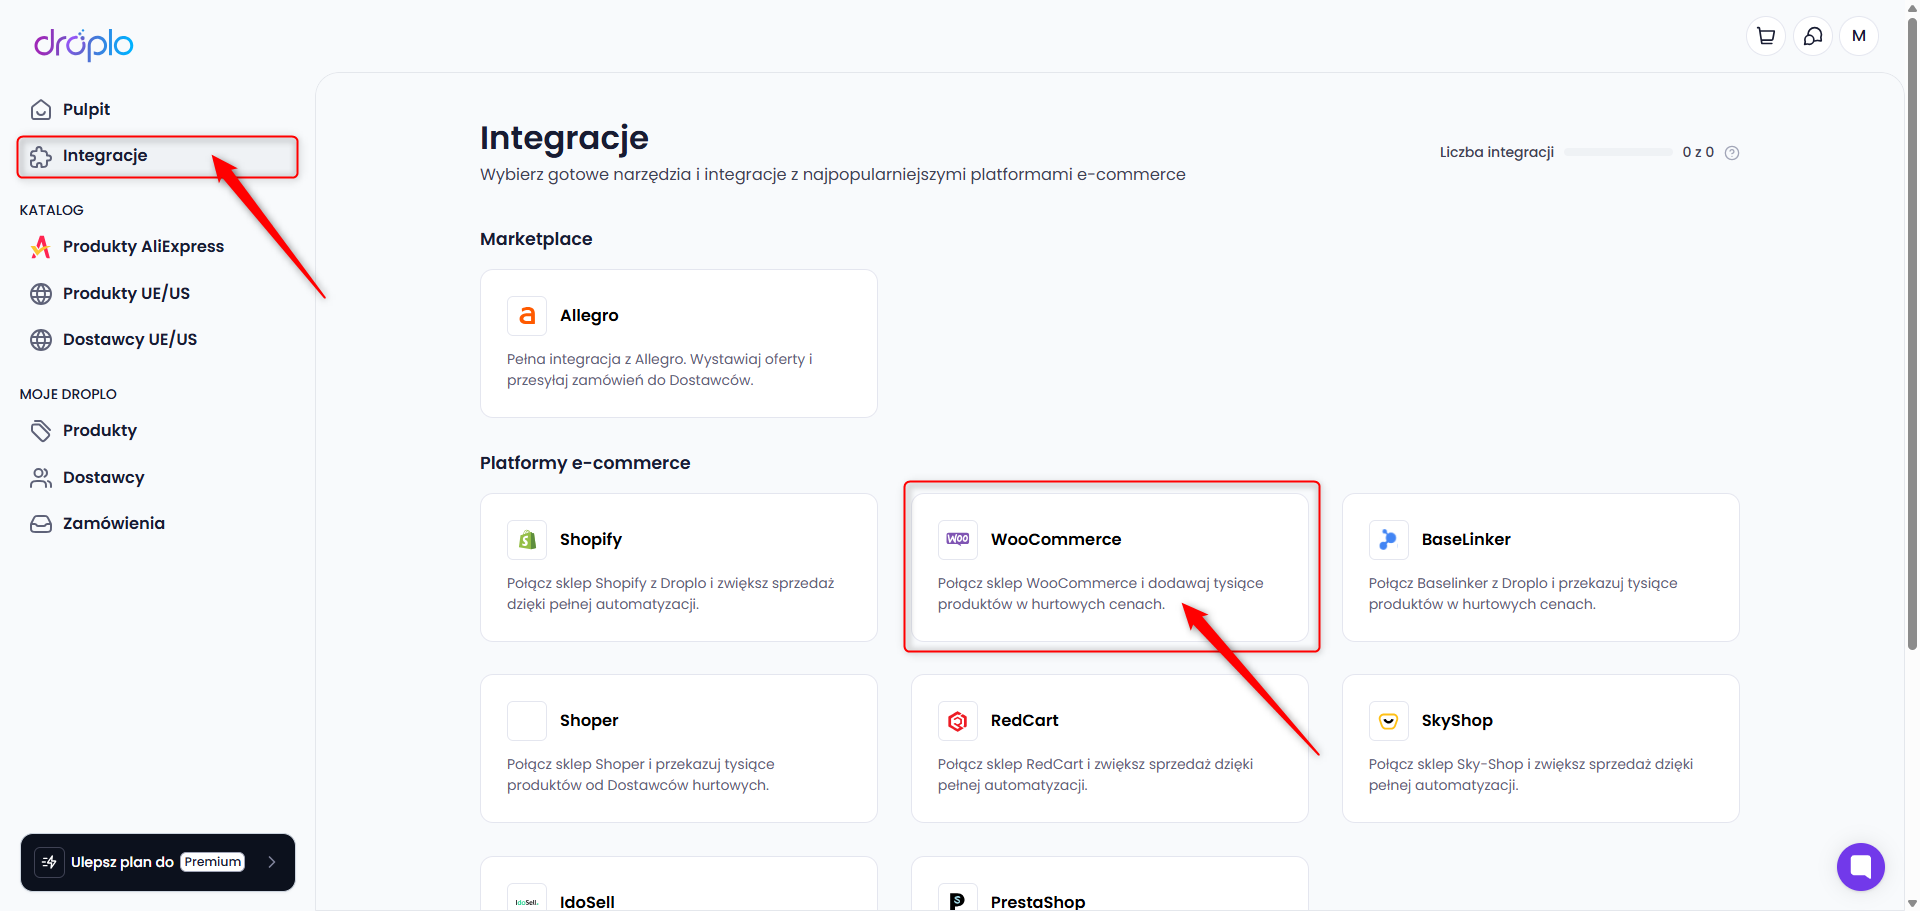Click the Allegro logo icon
The width and height of the screenshot is (1920, 911).
pos(527,316)
